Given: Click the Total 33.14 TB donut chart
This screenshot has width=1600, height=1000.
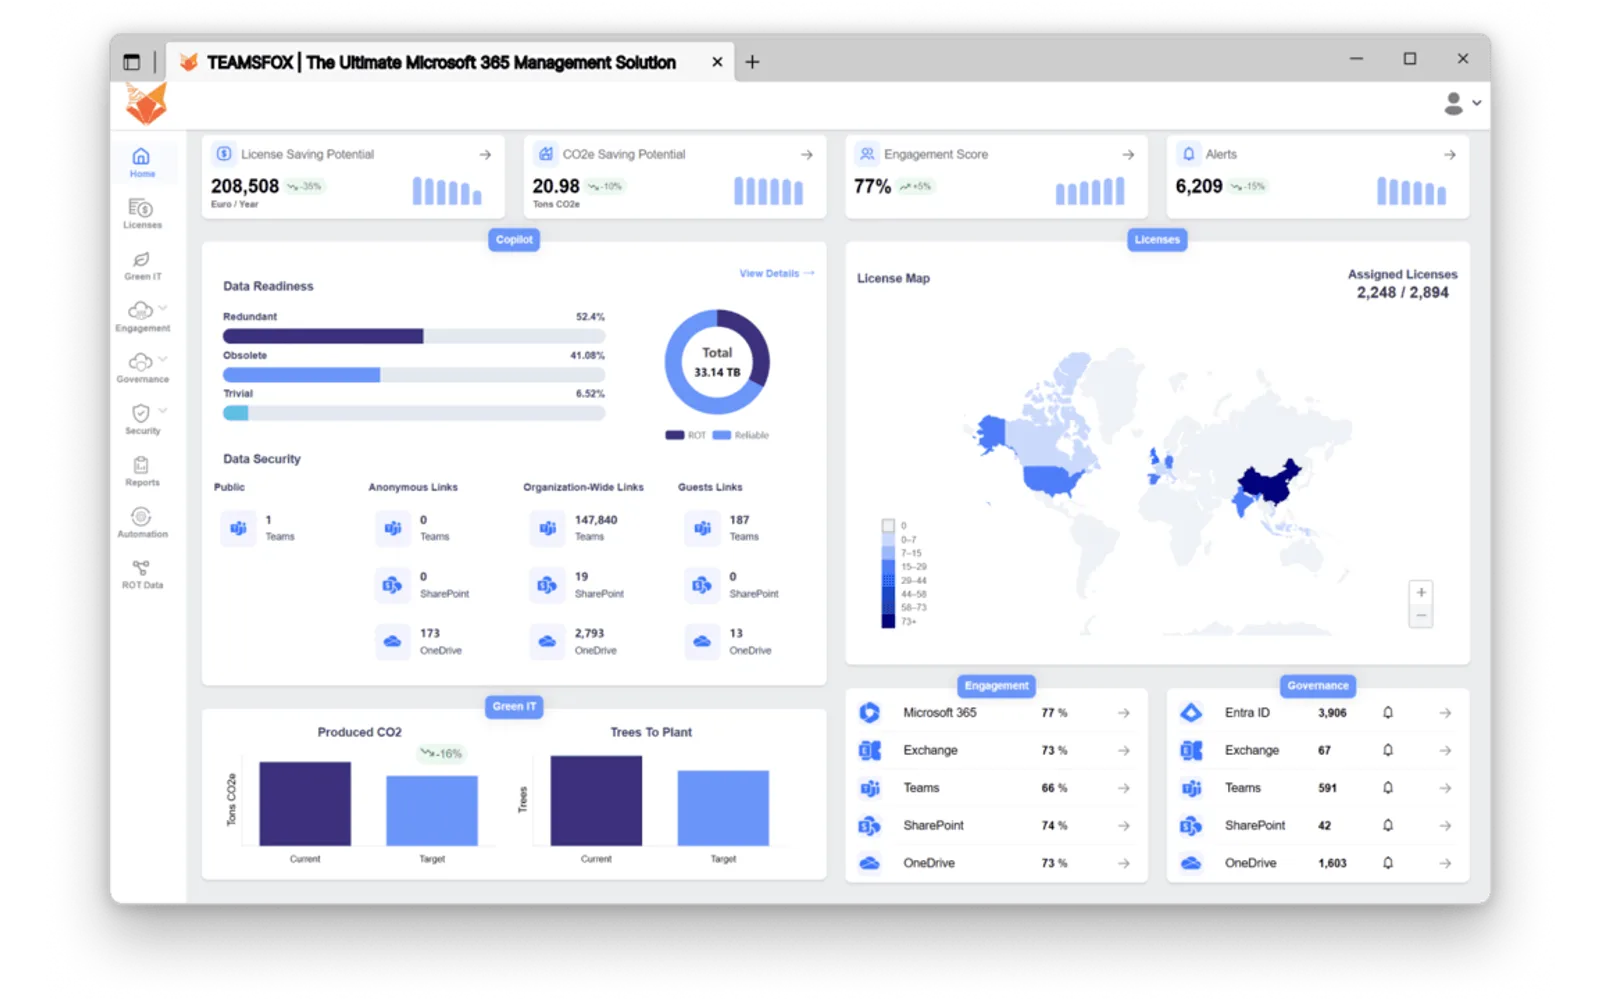Looking at the screenshot, I should coord(717,362).
